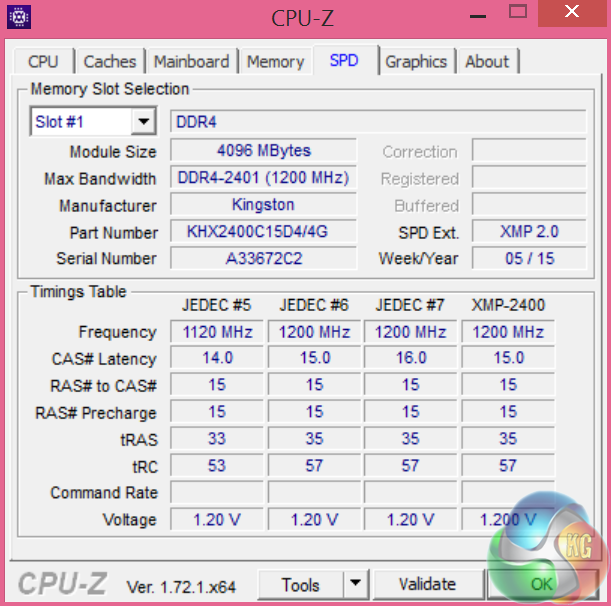Click the 05 / 15 Week/Year value

click(x=529, y=258)
